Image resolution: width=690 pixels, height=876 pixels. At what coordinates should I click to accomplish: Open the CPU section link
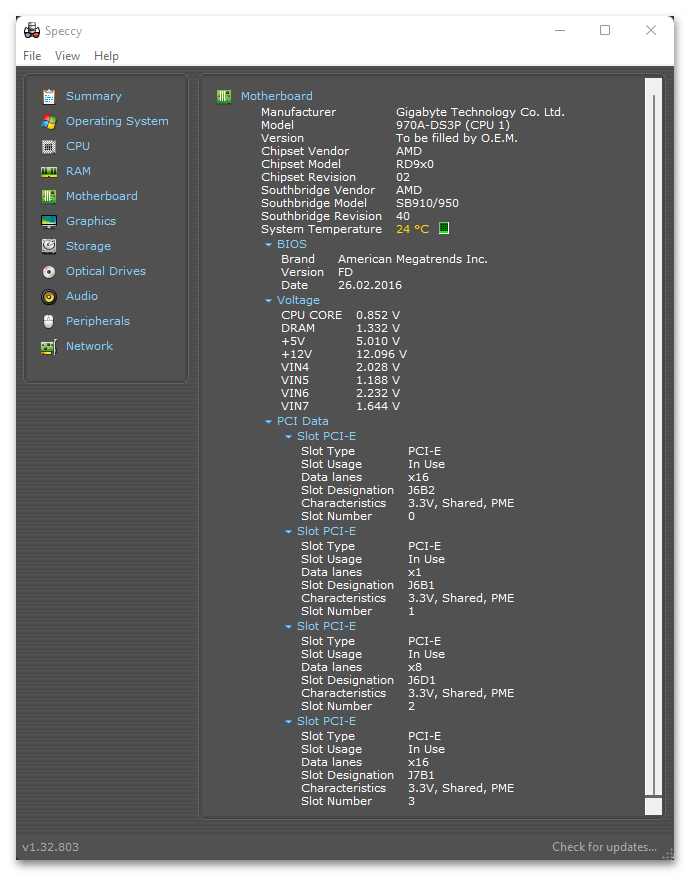coord(78,146)
